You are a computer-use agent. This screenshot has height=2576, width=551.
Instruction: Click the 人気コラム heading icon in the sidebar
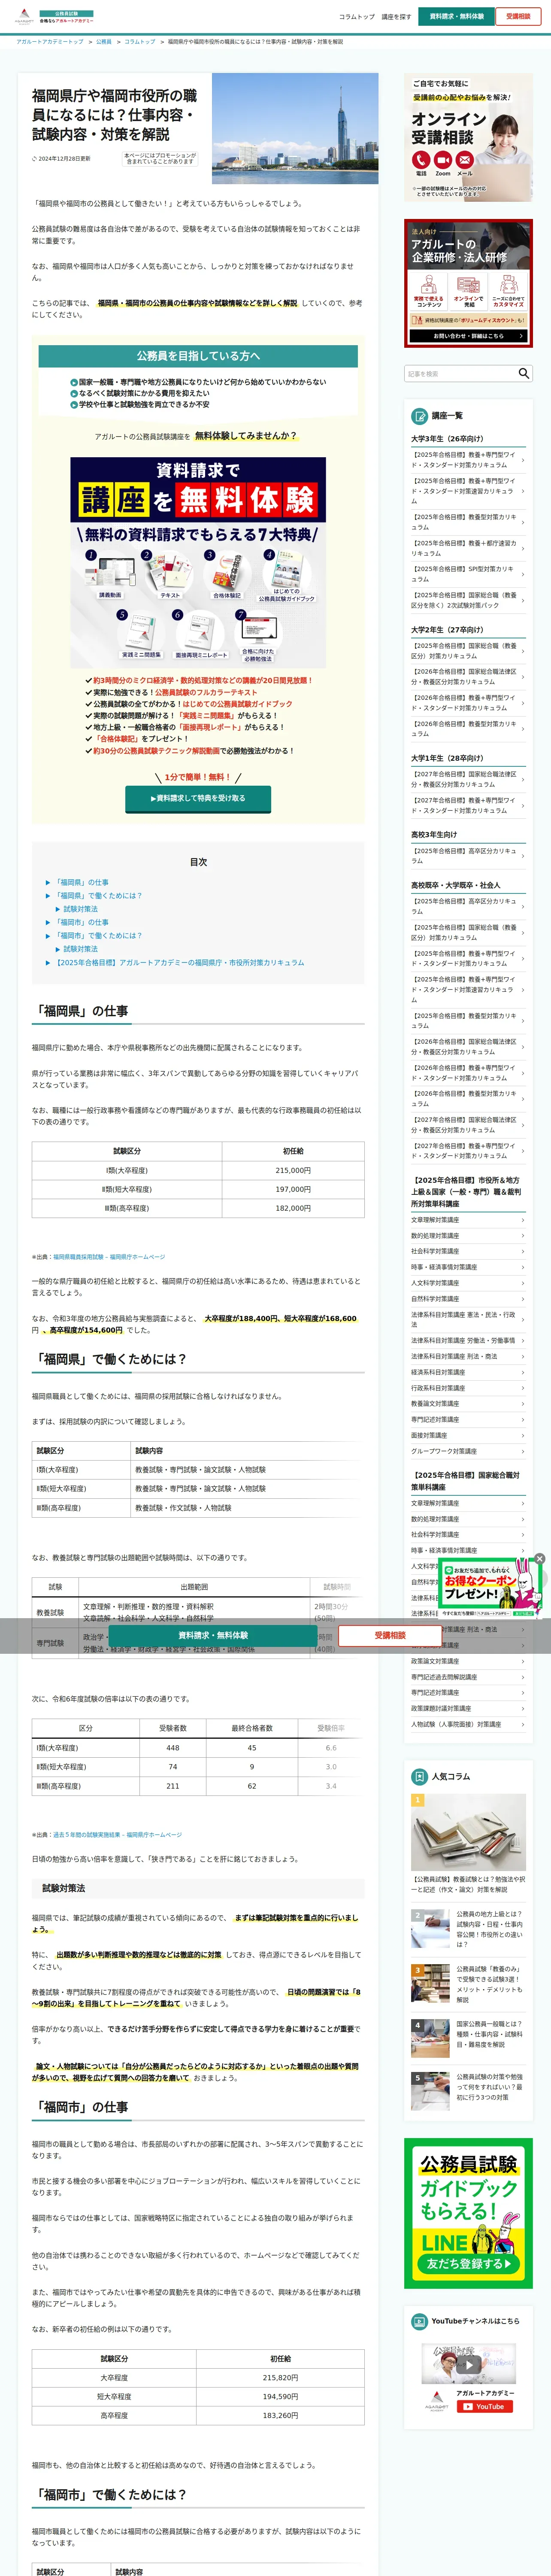tap(420, 1777)
